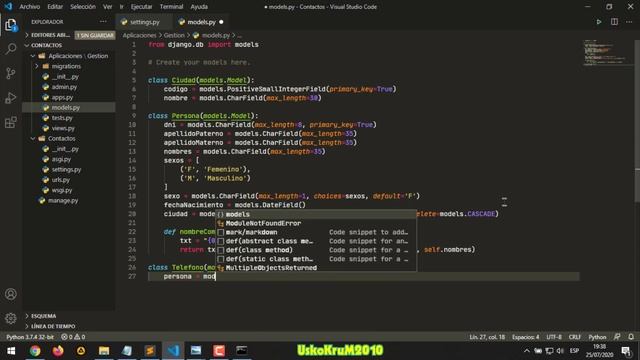
Task: Click the 1 SIN GUARDAR unsaved badge
Action: click(x=95, y=36)
